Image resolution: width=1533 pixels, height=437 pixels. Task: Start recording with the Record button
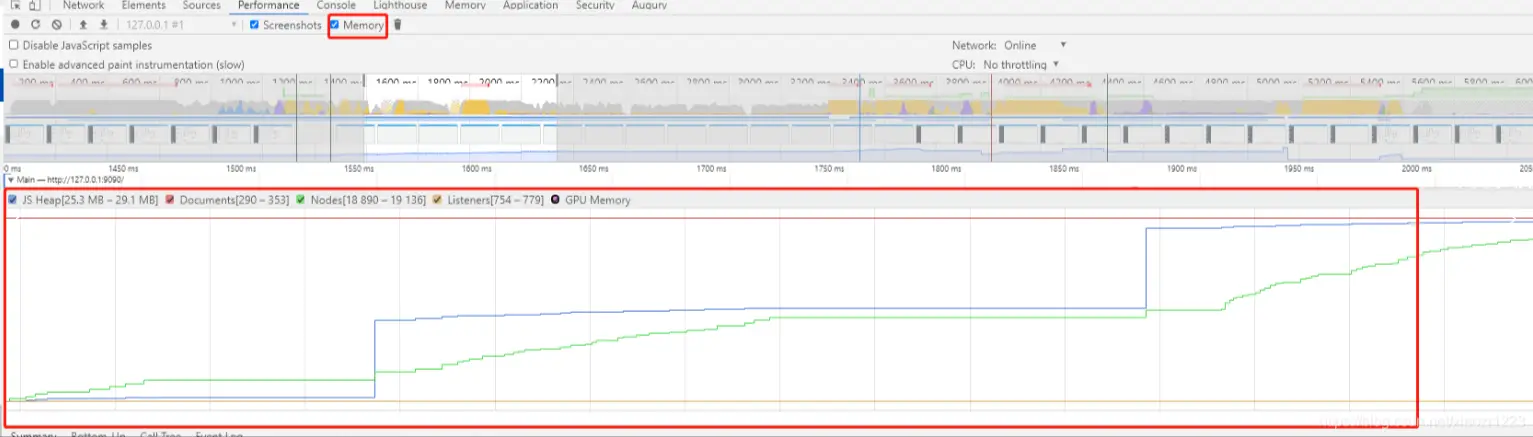(x=15, y=25)
